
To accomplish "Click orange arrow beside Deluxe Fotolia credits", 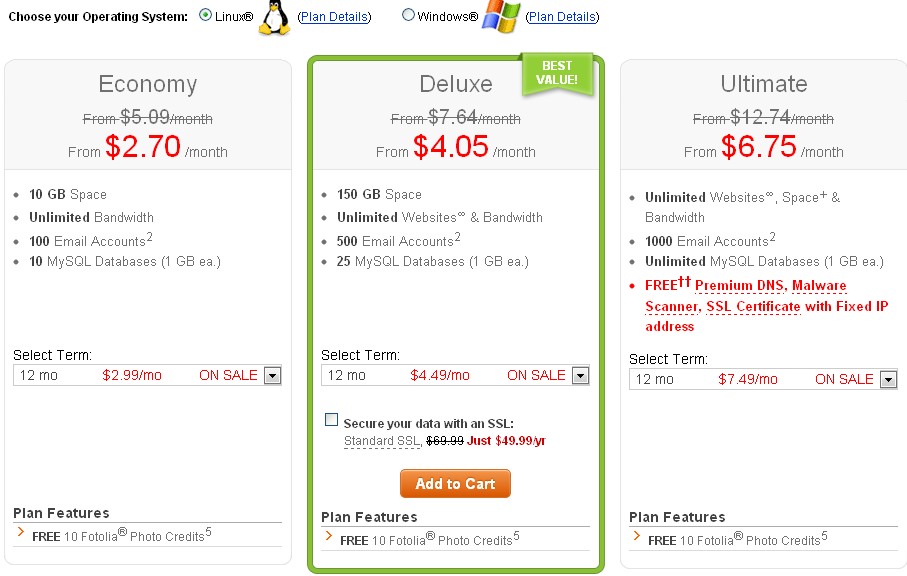I will [328, 538].
